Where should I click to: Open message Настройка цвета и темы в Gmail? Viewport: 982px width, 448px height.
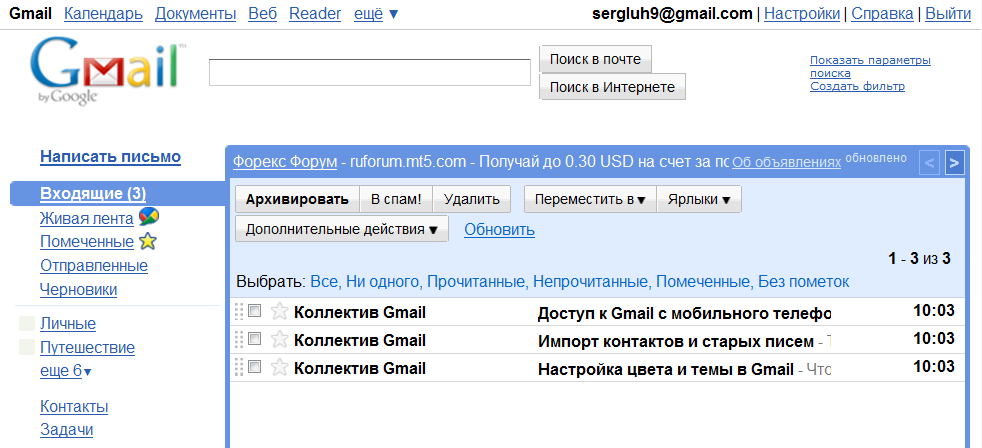666,370
